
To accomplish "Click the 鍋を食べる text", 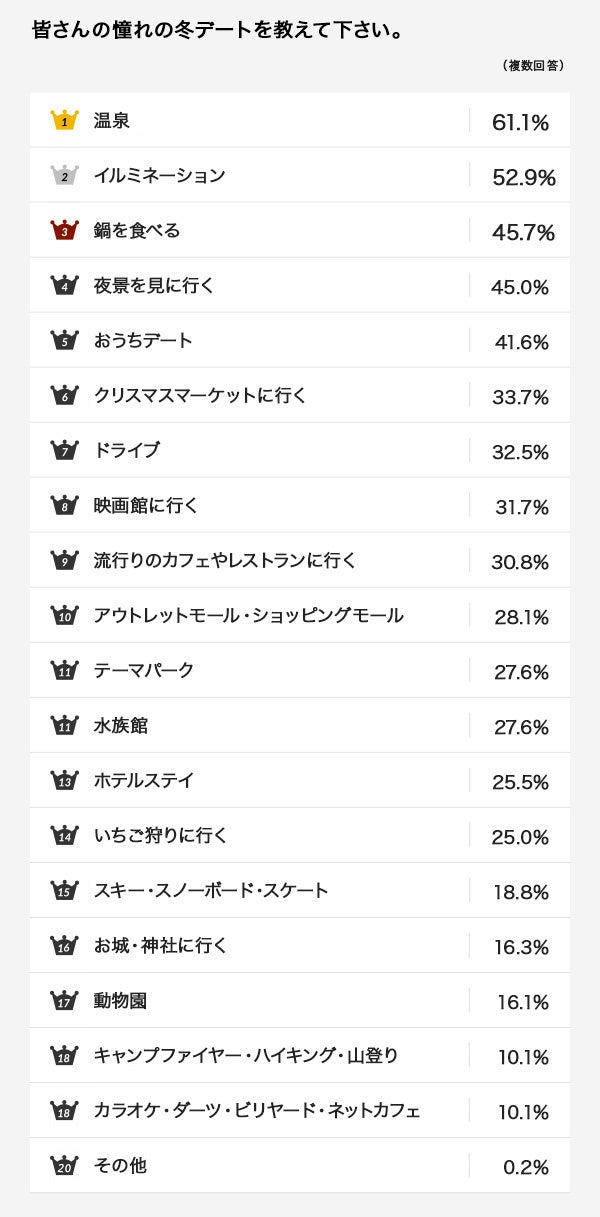I will click(137, 231).
